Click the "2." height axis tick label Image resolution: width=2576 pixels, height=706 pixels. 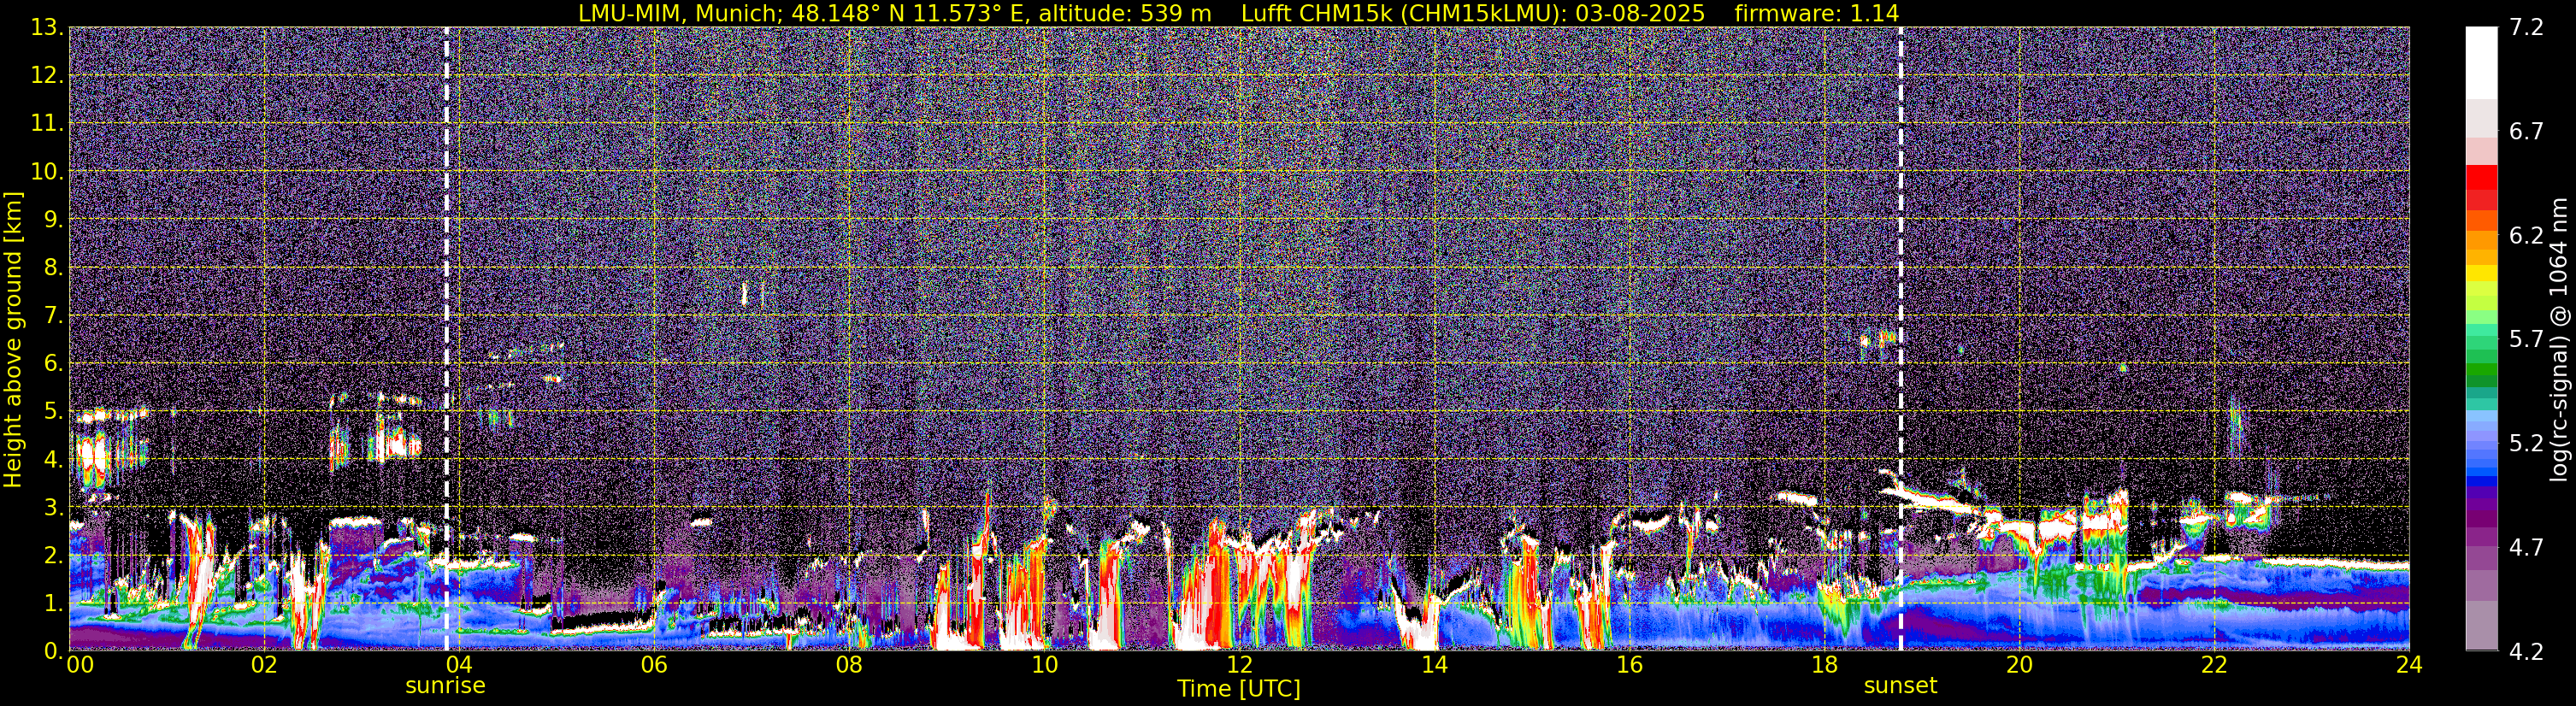tap(54, 556)
